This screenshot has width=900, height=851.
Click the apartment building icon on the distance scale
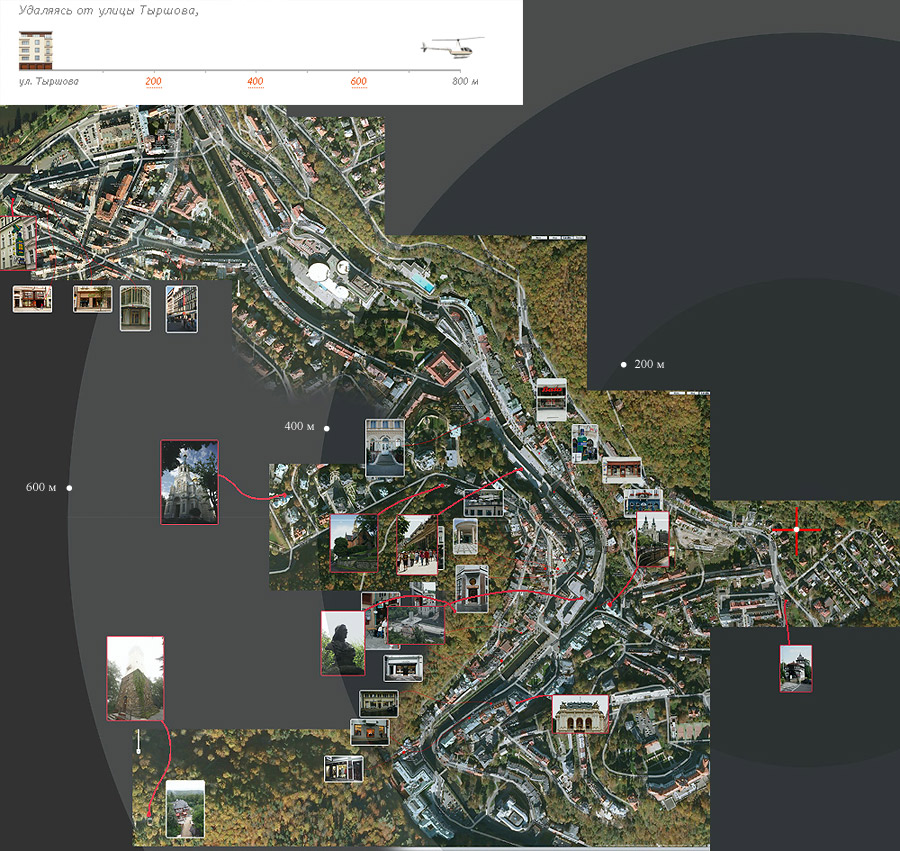pos(36,47)
